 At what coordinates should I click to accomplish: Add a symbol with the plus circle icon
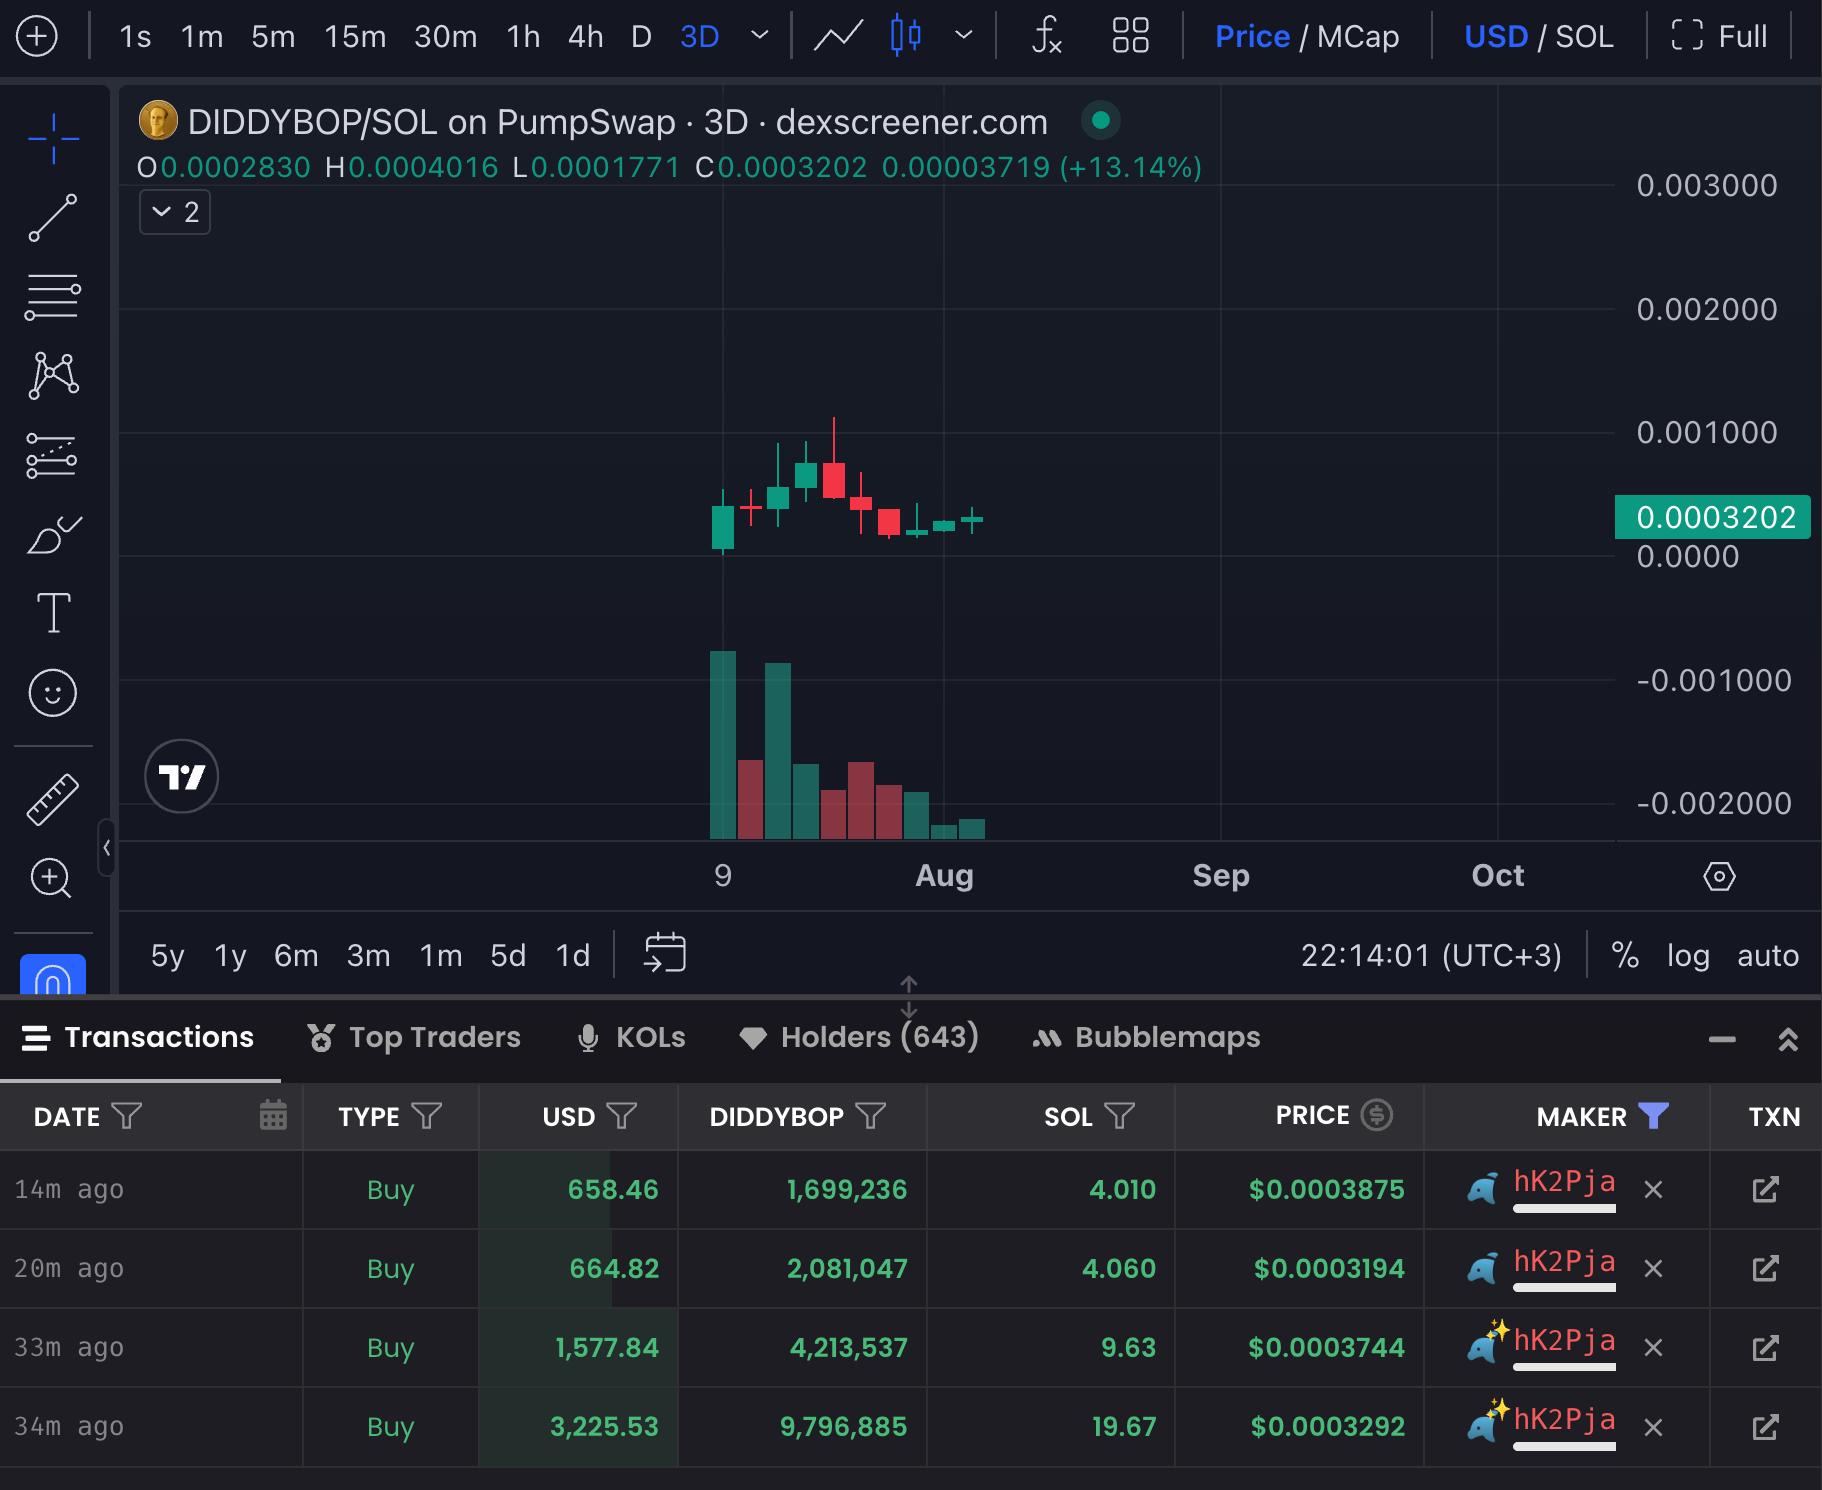37,37
